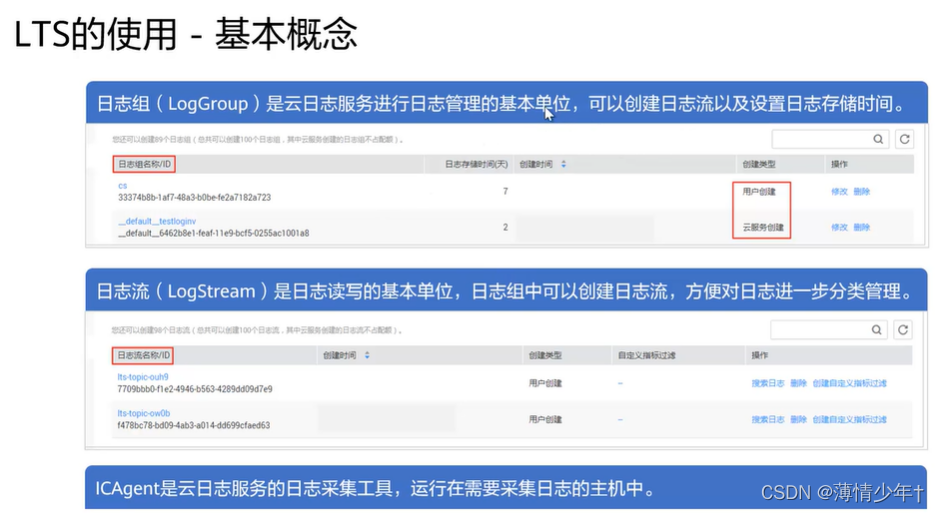Click 删除 for lts-topic-ouh9 stream
This screenshot has height=513, width=940.
click(x=799, y=384)
